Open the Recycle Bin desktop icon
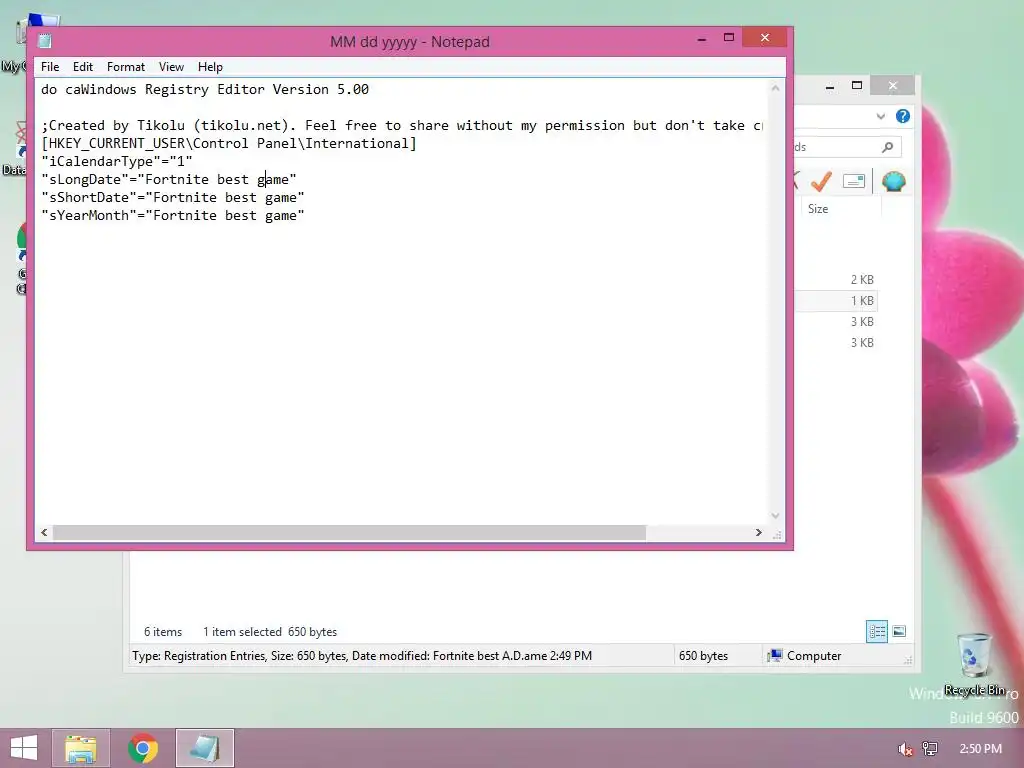Viewport: 1024px width, 768px height. pyautogui.click(x=974, y=663)
